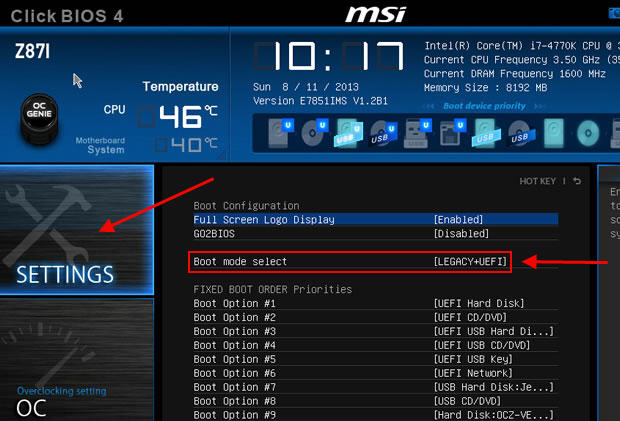Select the legacy USB CD/DVD boot icon

(521, 133)
